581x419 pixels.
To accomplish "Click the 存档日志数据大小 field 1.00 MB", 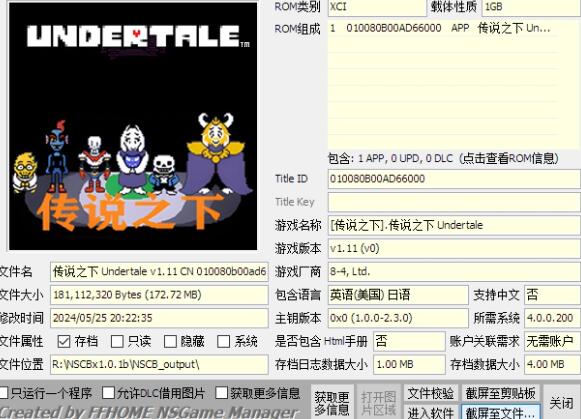I will (409, 365).
